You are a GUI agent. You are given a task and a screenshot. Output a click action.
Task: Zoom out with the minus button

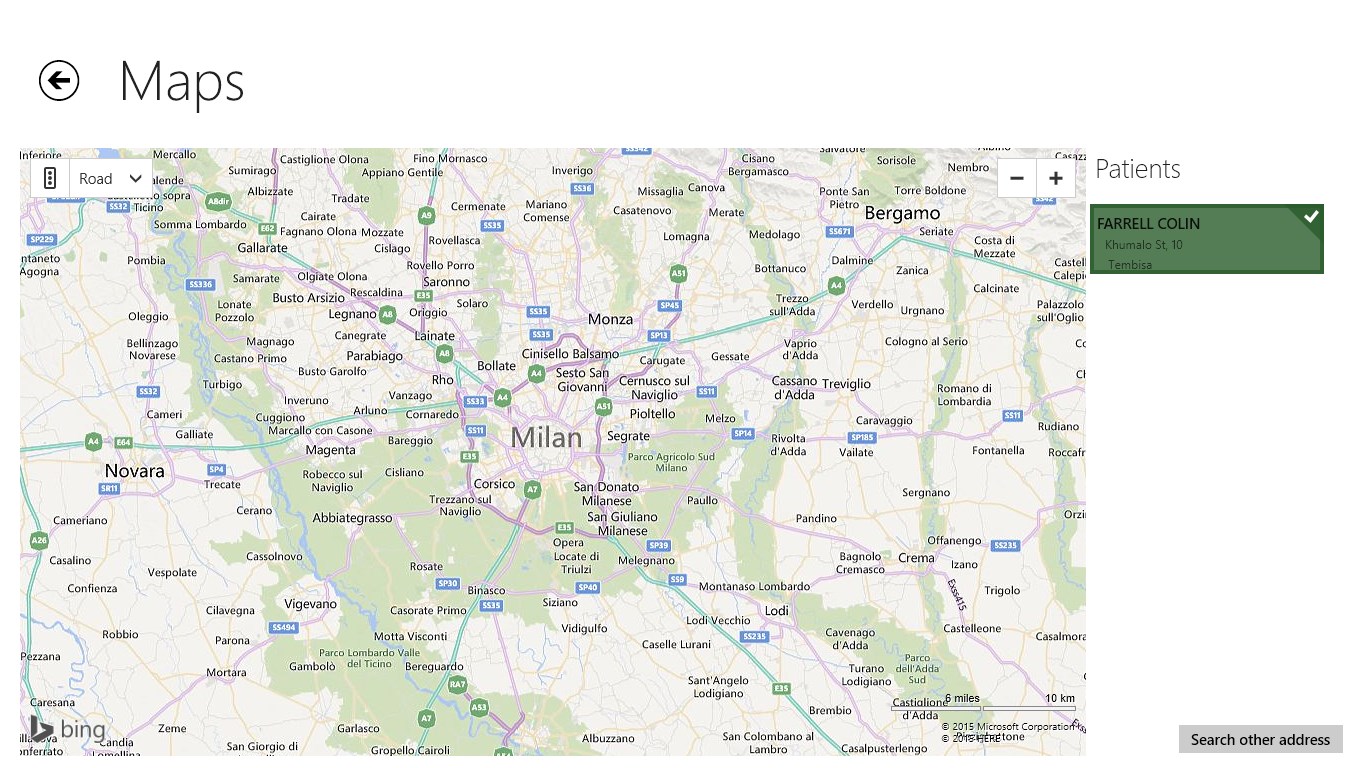point(1017,179)
